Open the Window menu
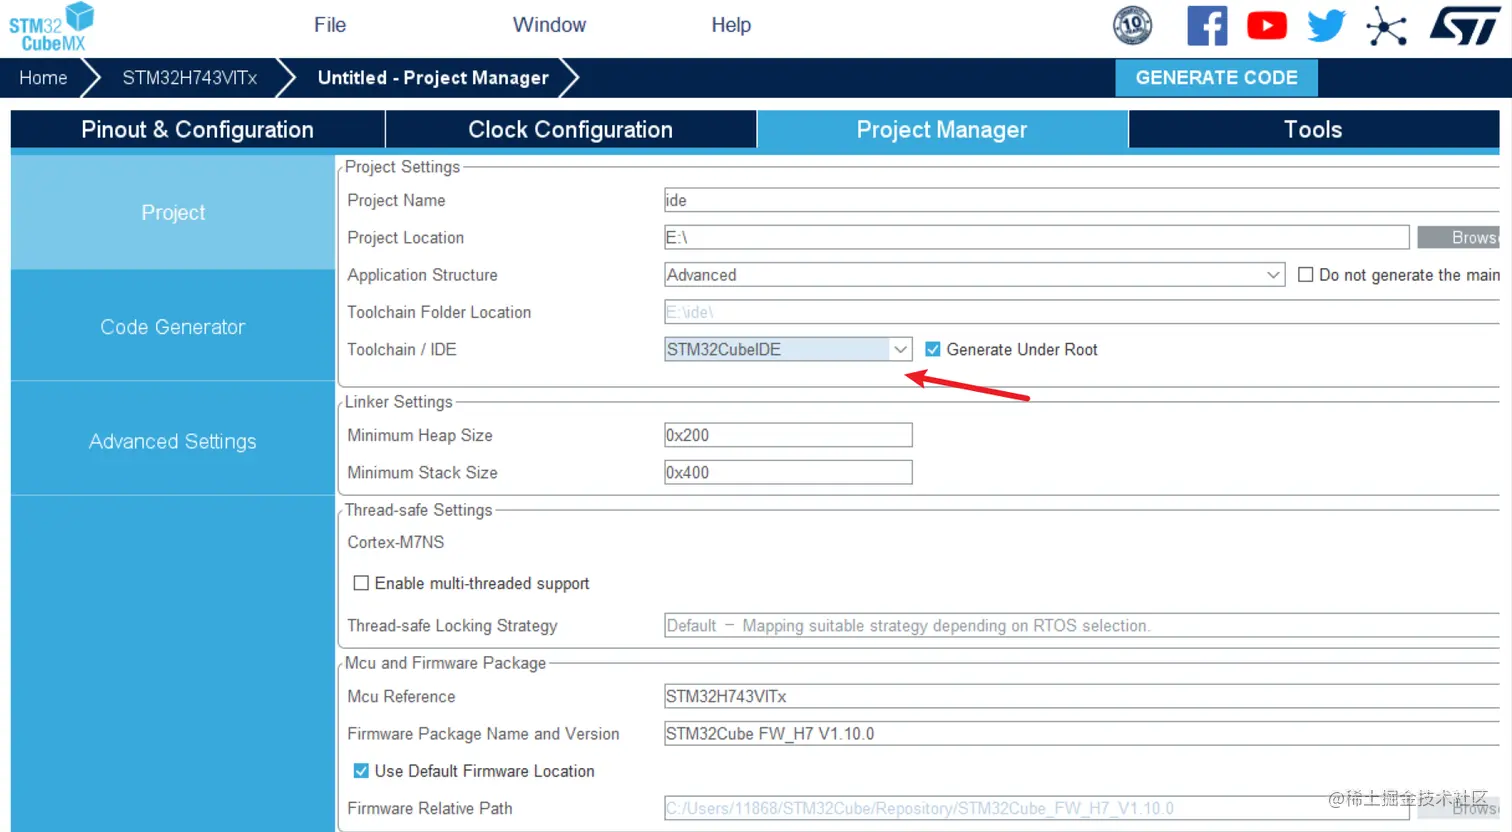Screen dimensions: 1512x832 [549, 25]
